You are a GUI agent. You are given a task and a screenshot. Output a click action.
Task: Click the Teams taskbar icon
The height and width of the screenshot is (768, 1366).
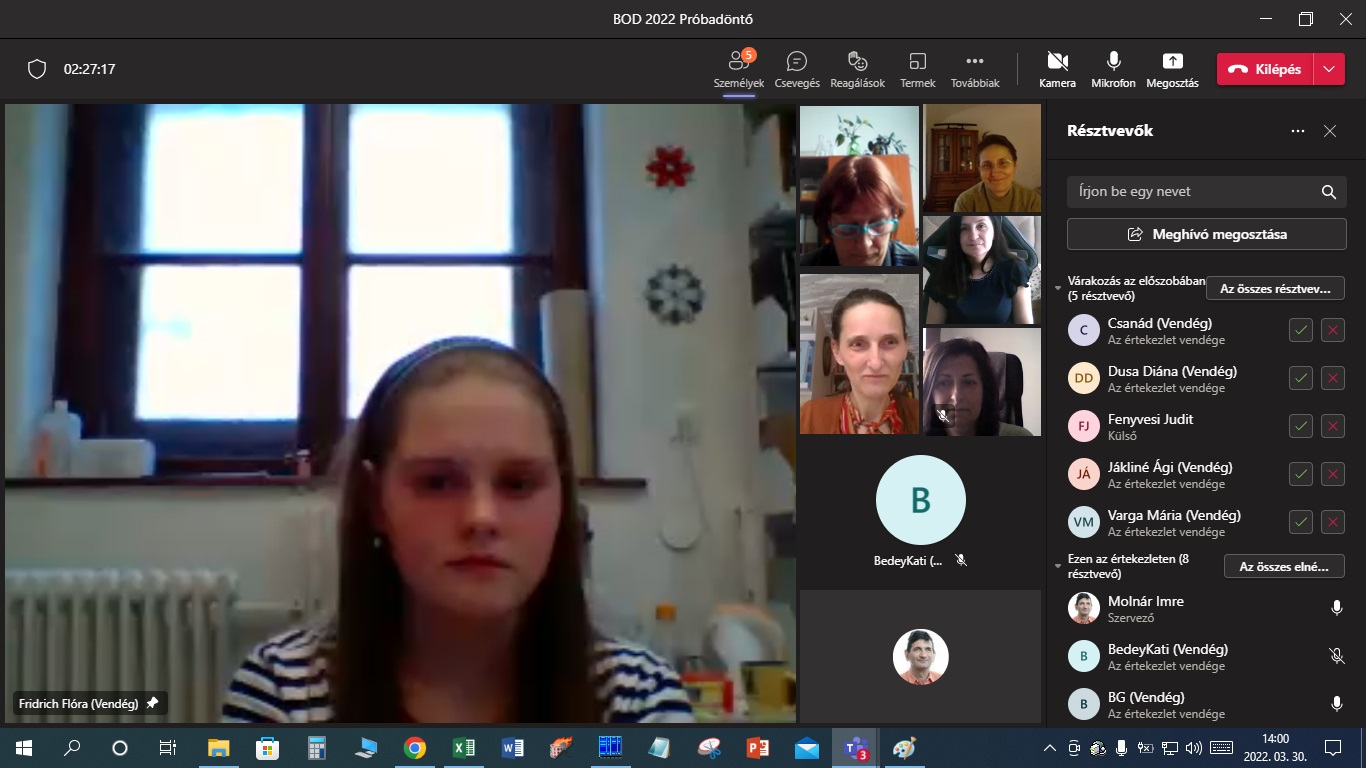point(855,747)
